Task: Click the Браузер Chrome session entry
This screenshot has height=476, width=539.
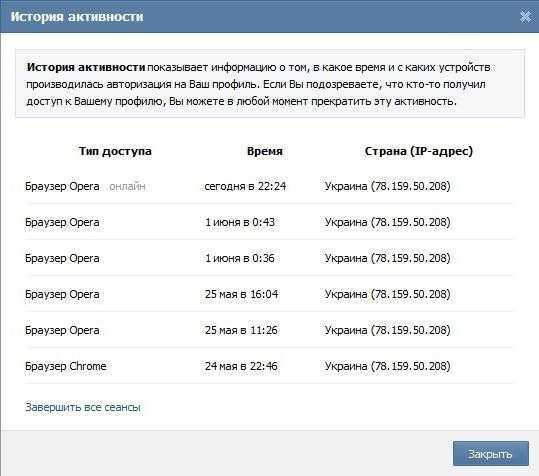Action: (x=66, y=366)
